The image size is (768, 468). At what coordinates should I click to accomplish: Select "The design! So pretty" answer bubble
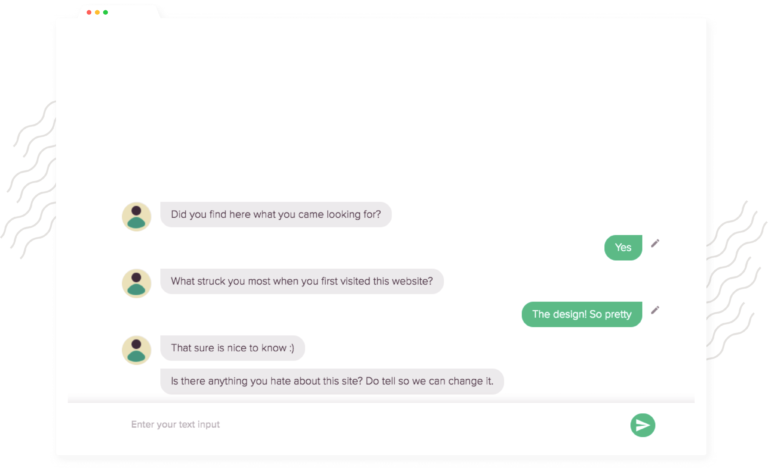pos(582,314)
